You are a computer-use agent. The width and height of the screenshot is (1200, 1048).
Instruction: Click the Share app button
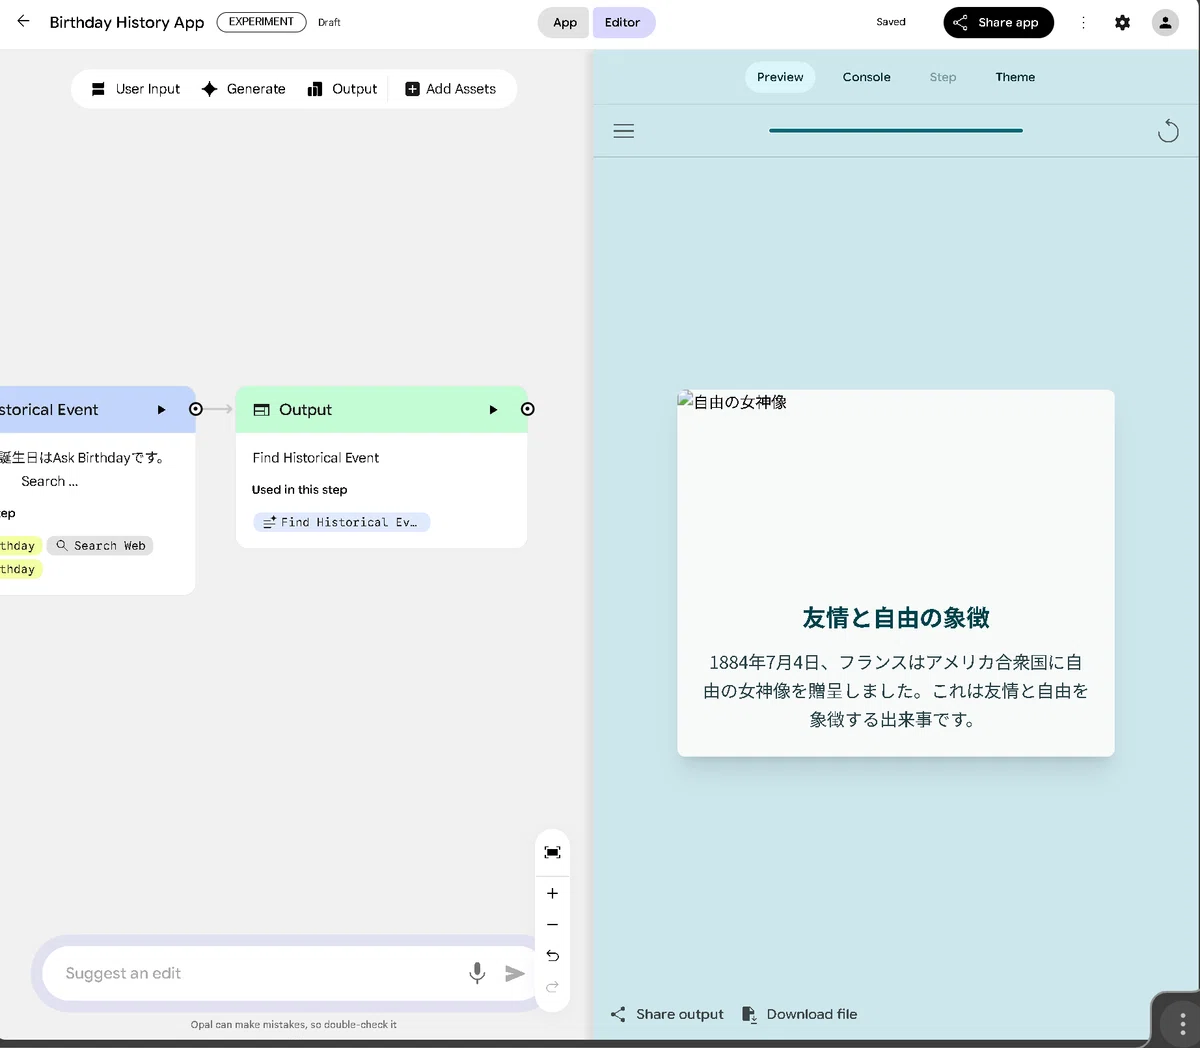coord(998,22)
